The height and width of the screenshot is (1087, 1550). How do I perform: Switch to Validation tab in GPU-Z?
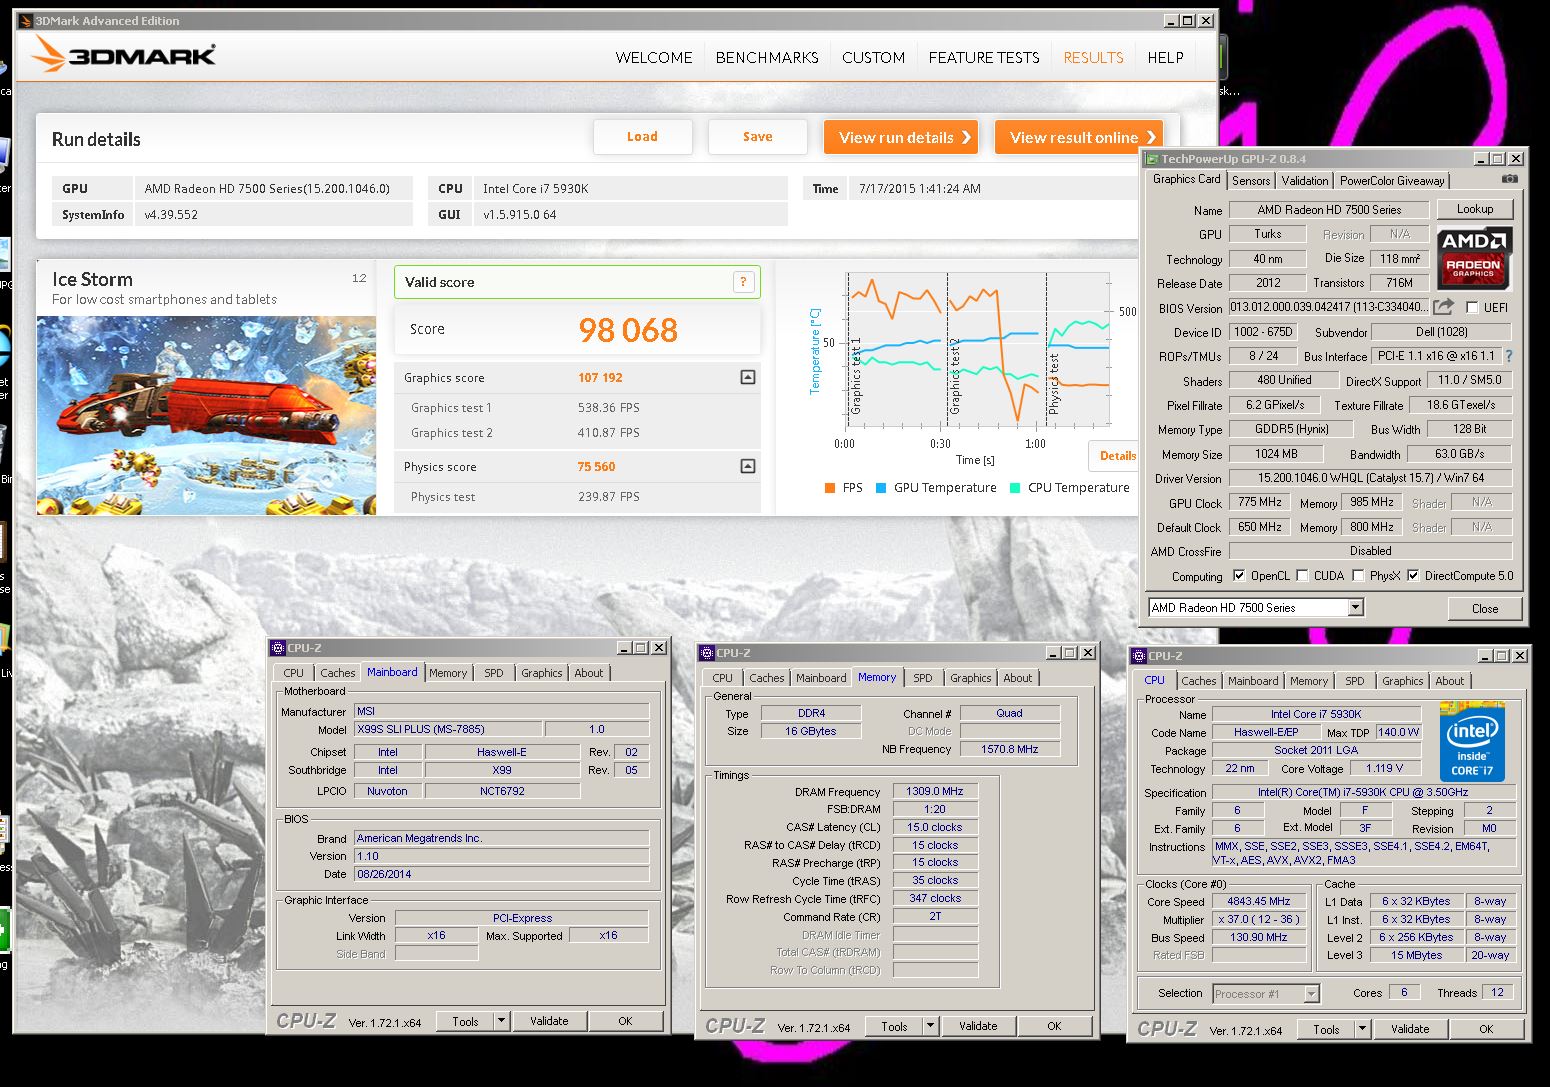1305,181
